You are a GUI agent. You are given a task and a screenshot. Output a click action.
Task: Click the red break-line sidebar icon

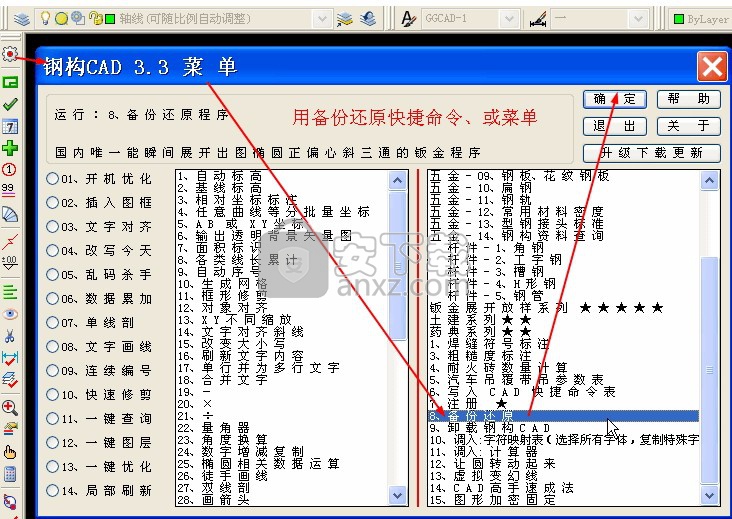point(10,241)
